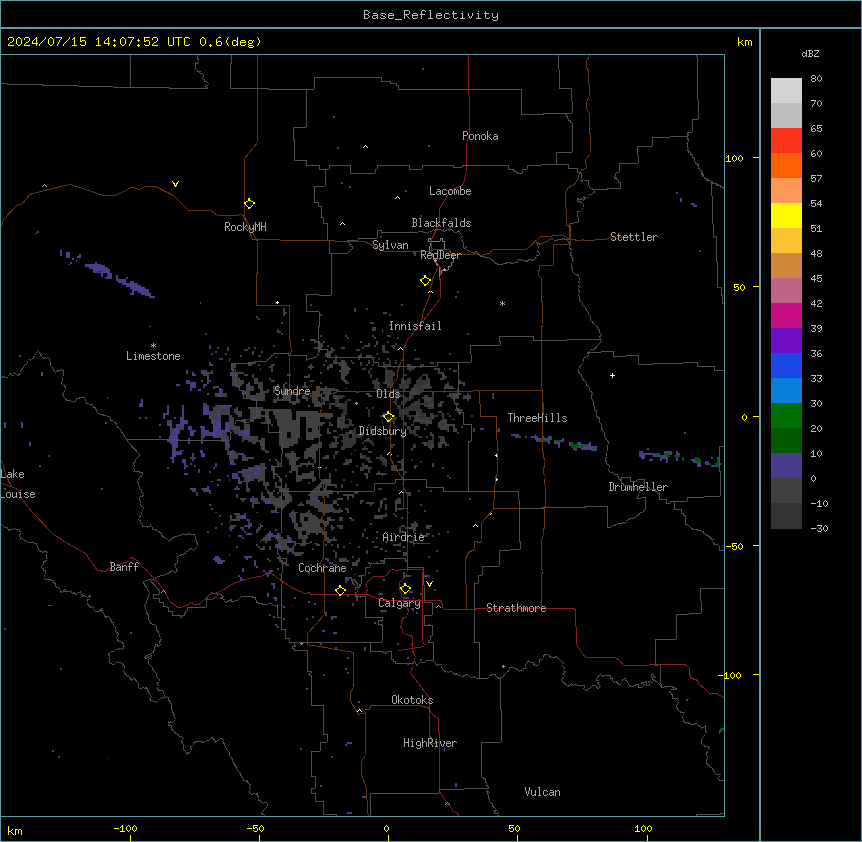Click the Limestone label
The height and width of the screenshot is (842, 862).
coord(153,356)
